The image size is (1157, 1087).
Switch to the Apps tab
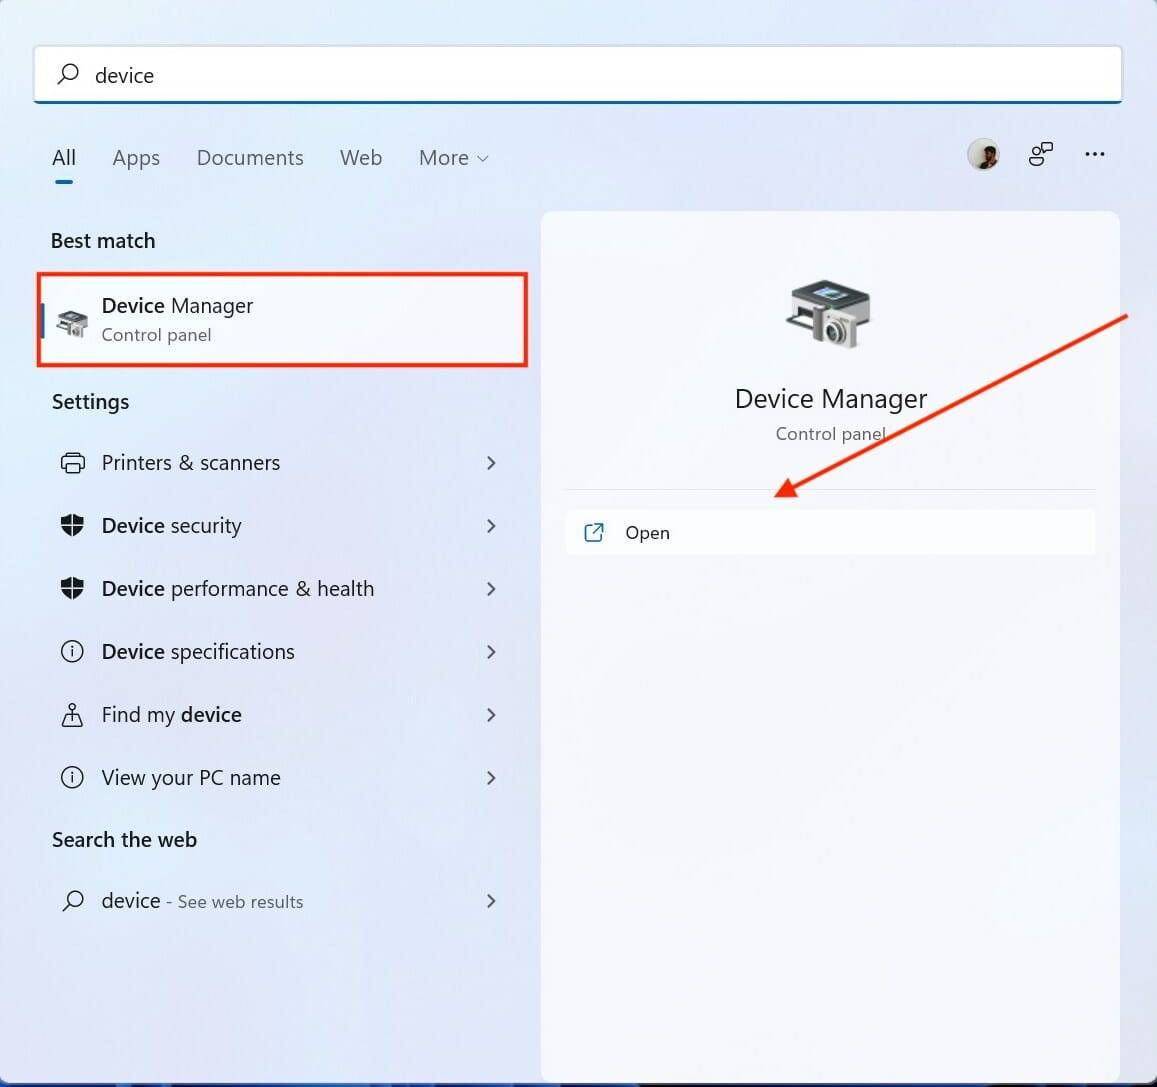coord(136,157)
